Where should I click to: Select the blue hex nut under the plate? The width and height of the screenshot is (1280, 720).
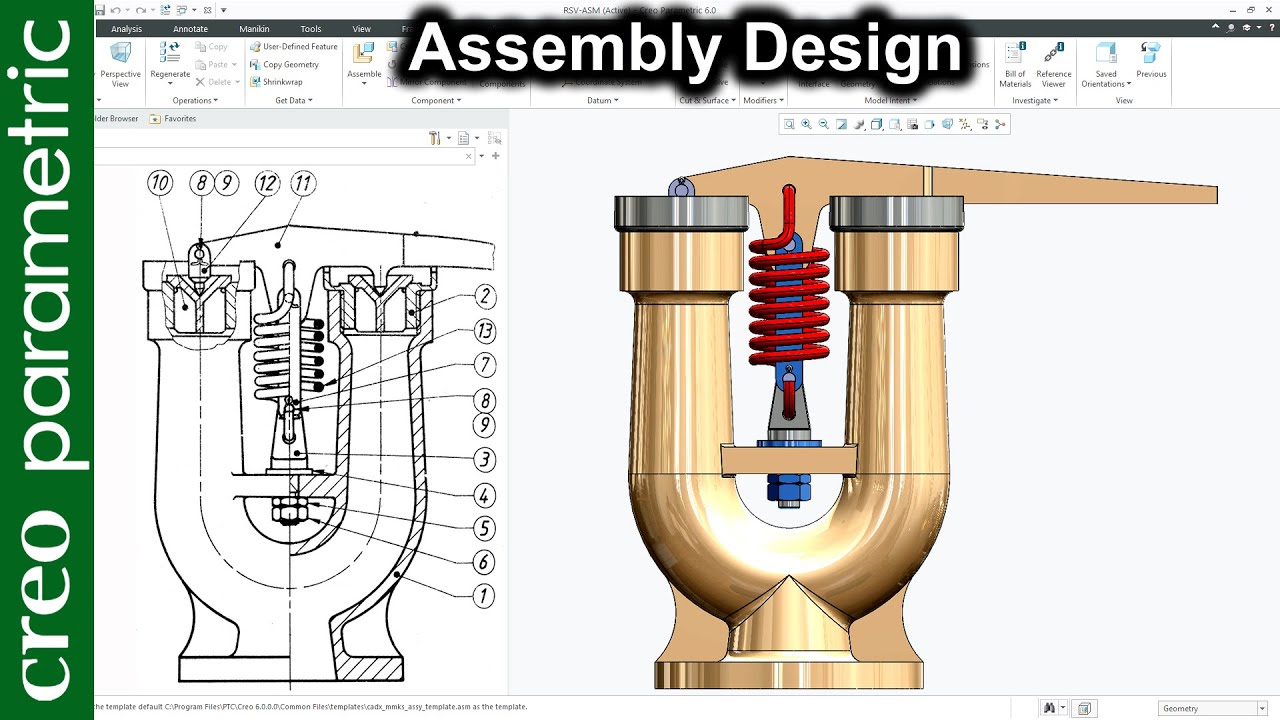789,489
